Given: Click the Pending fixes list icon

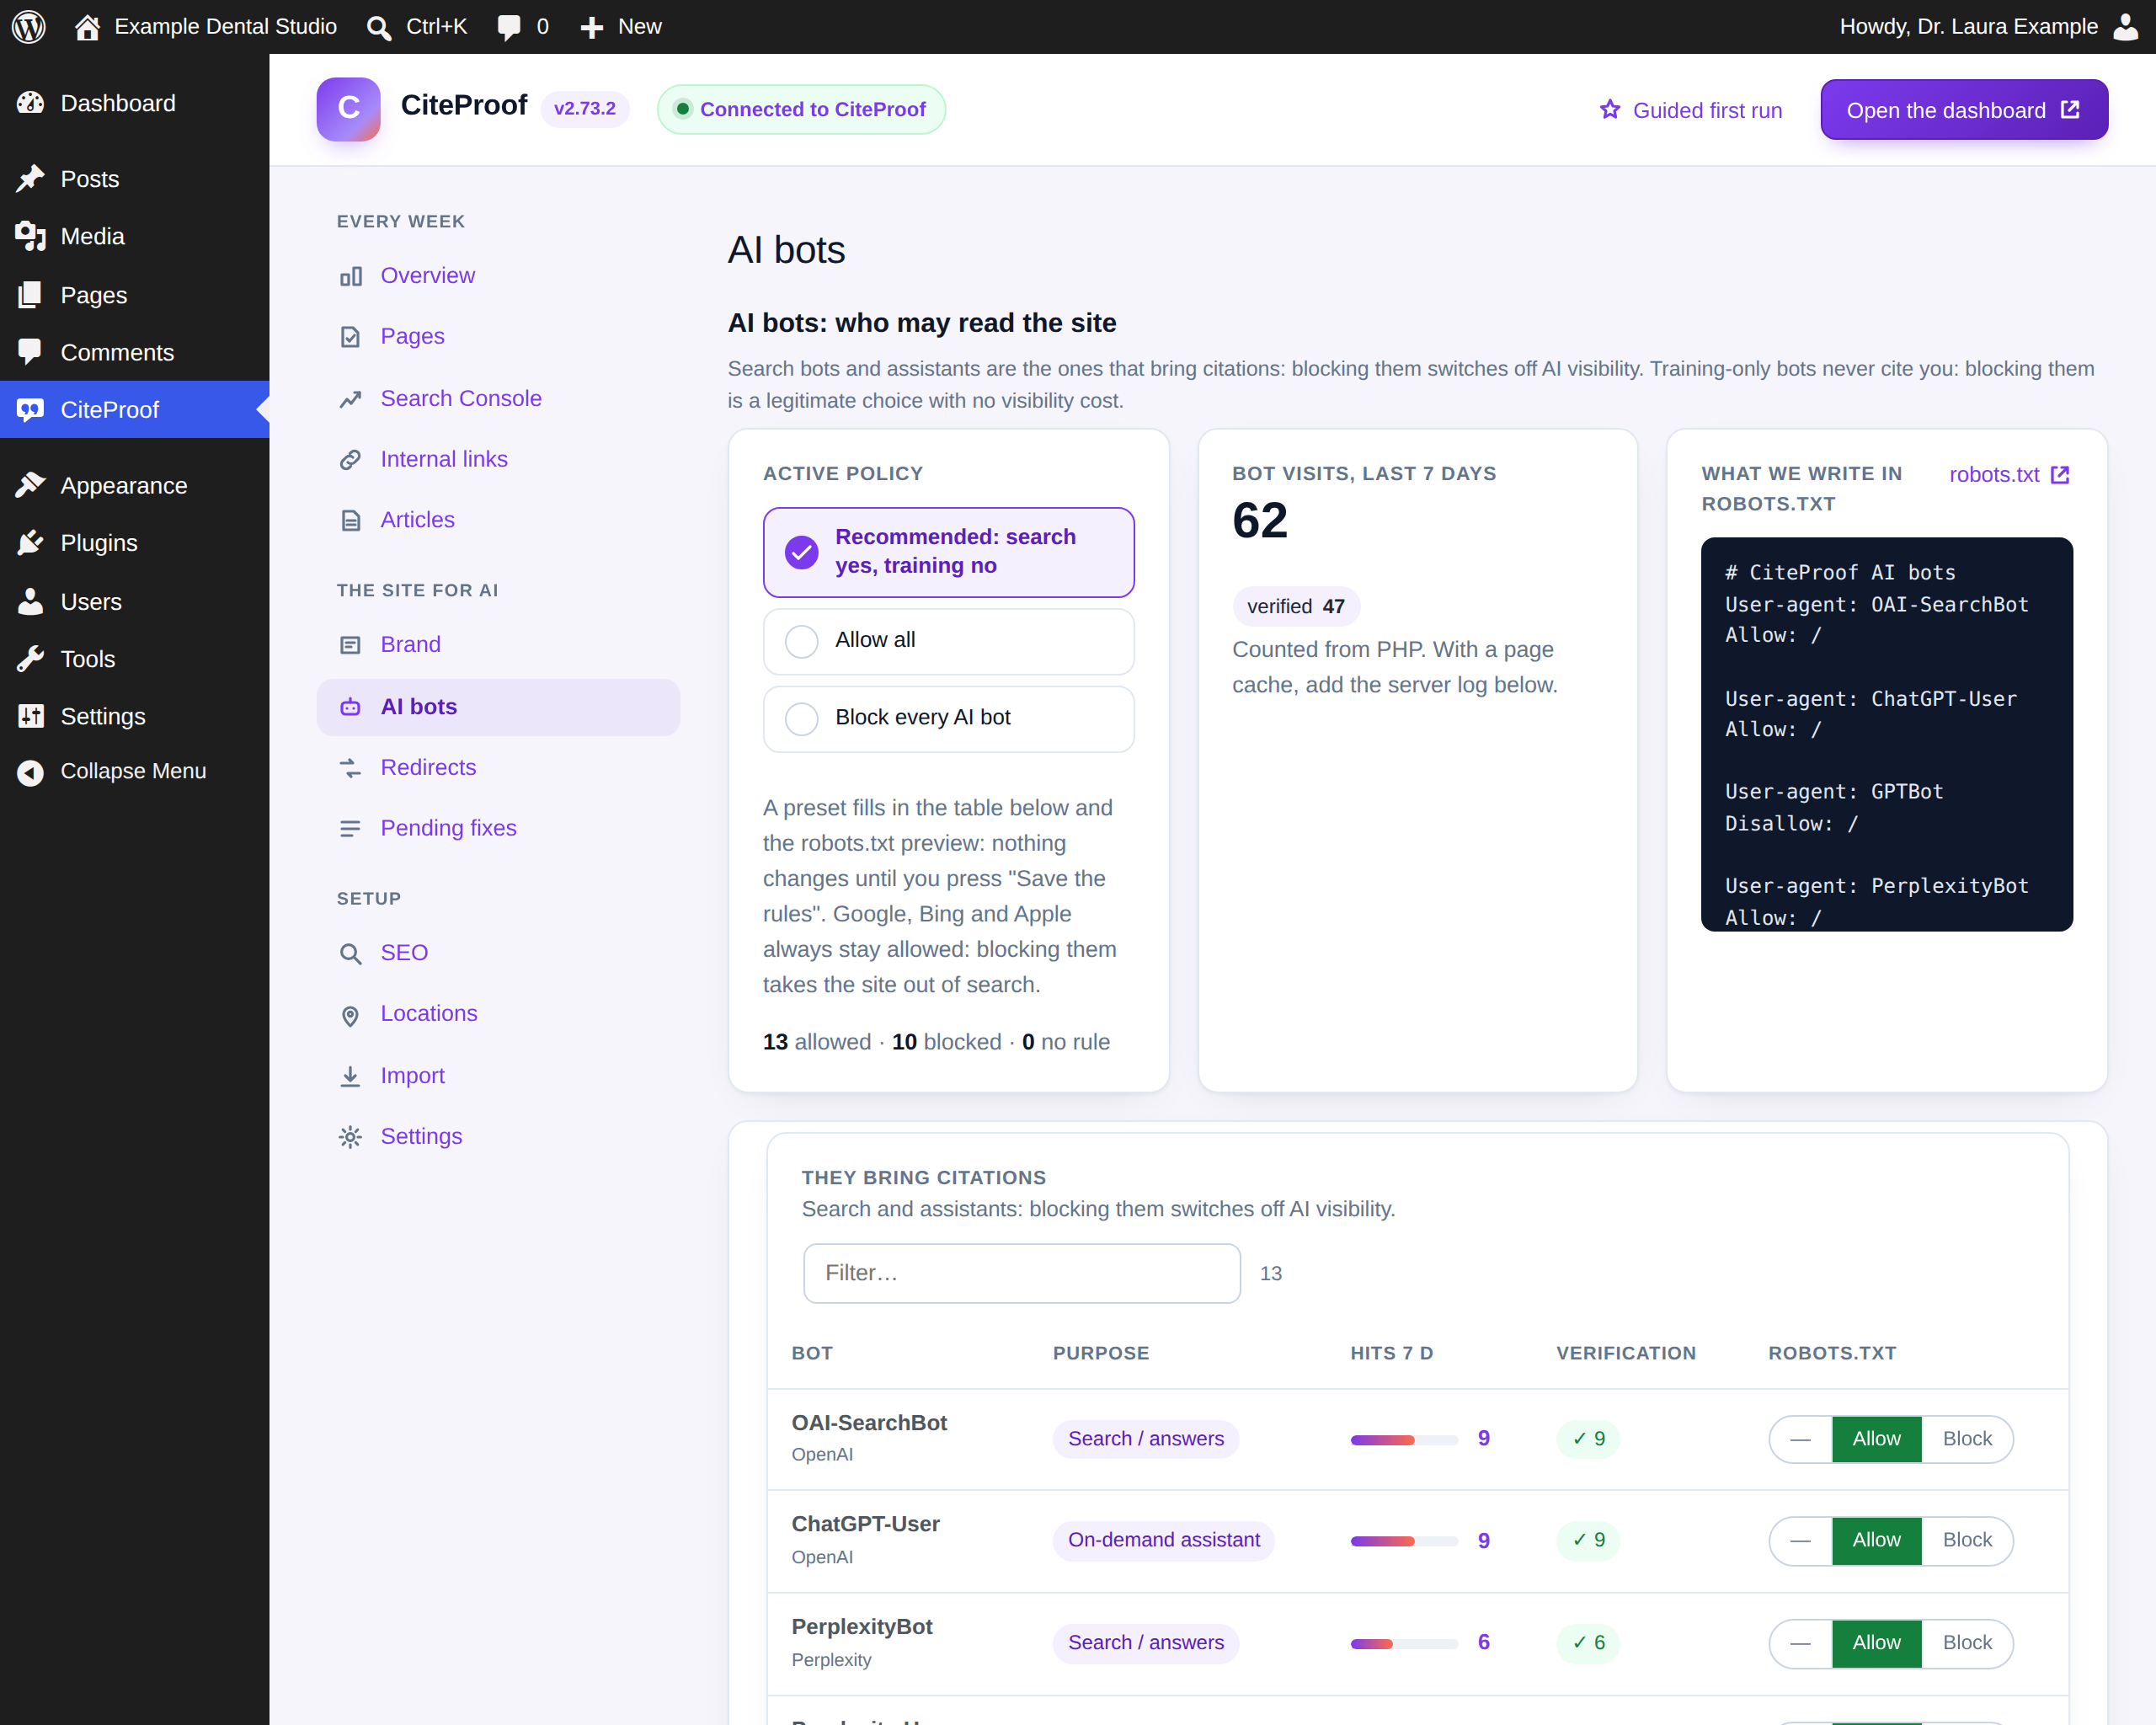Looking at the screenshot, I should pyautogui.click(x=350, y=829).
